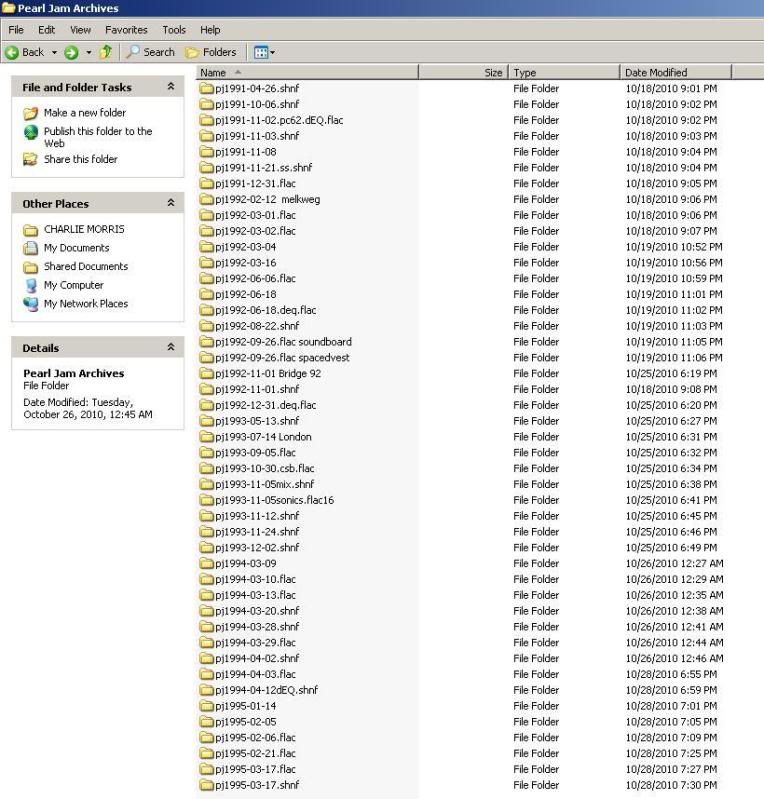Open the Help menu
Viewport: 764px width, 799px height.
pos(210,30)
